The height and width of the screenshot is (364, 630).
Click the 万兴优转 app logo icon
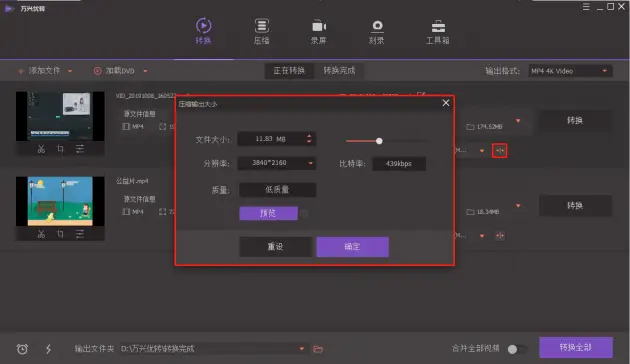coord(9,8)
